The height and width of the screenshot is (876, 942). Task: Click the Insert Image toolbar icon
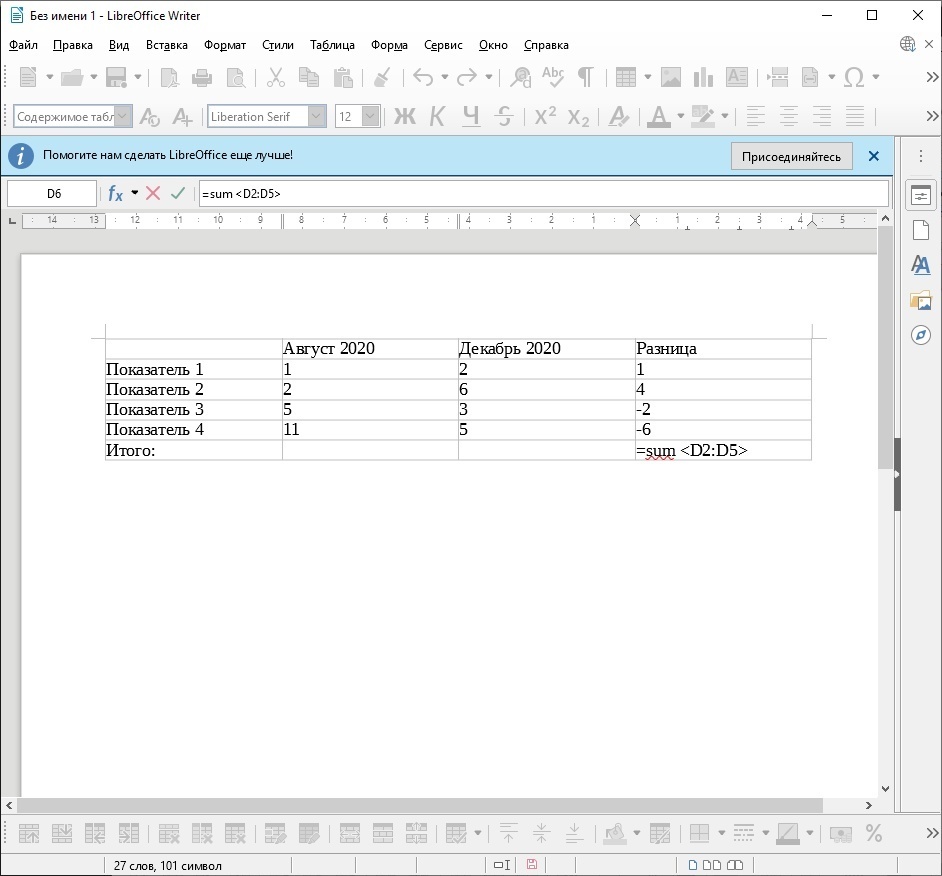[x=670, y=77]
